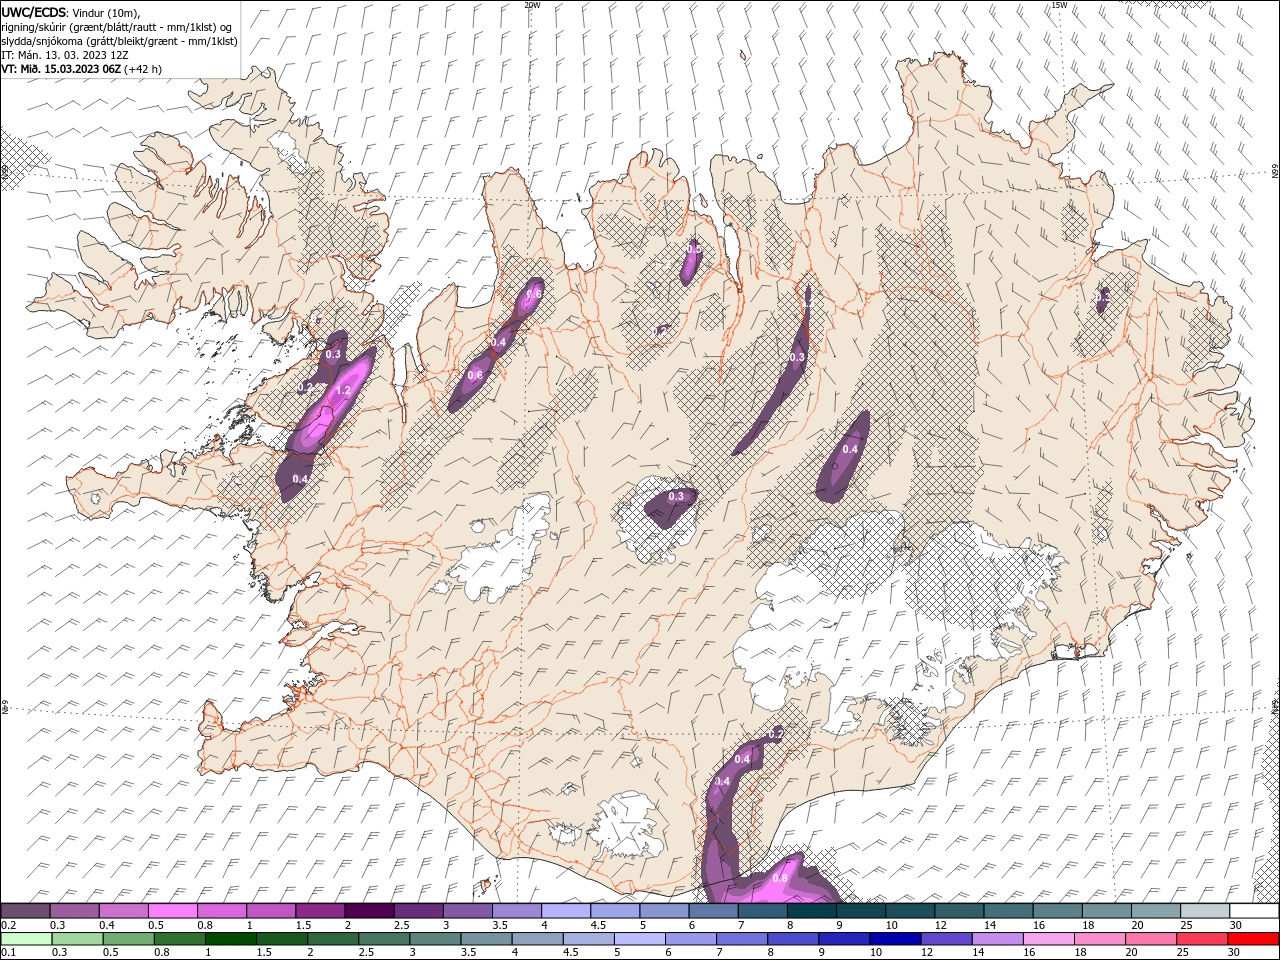Viewport: 1280px width, 960px height.
Task: Pick the purple-row swatch starting at 0.8
Action: (x=221, y=911)
